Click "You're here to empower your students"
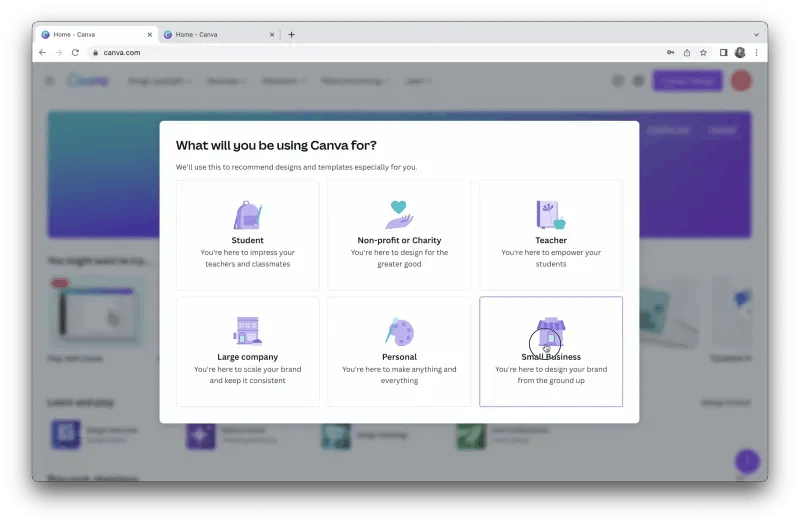 pyautogui.click(x=551, y=258)
